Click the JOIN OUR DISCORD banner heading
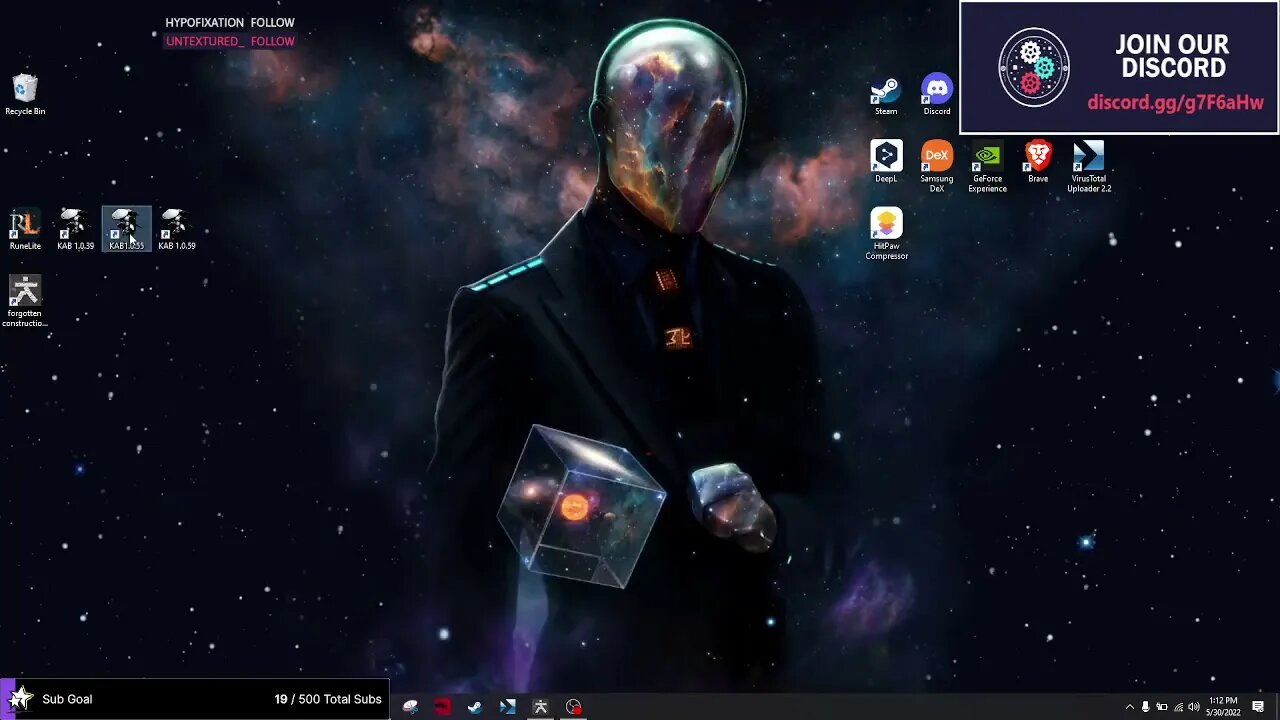1280x720 pixels. pyautogui.click(x=1173, y=57)
